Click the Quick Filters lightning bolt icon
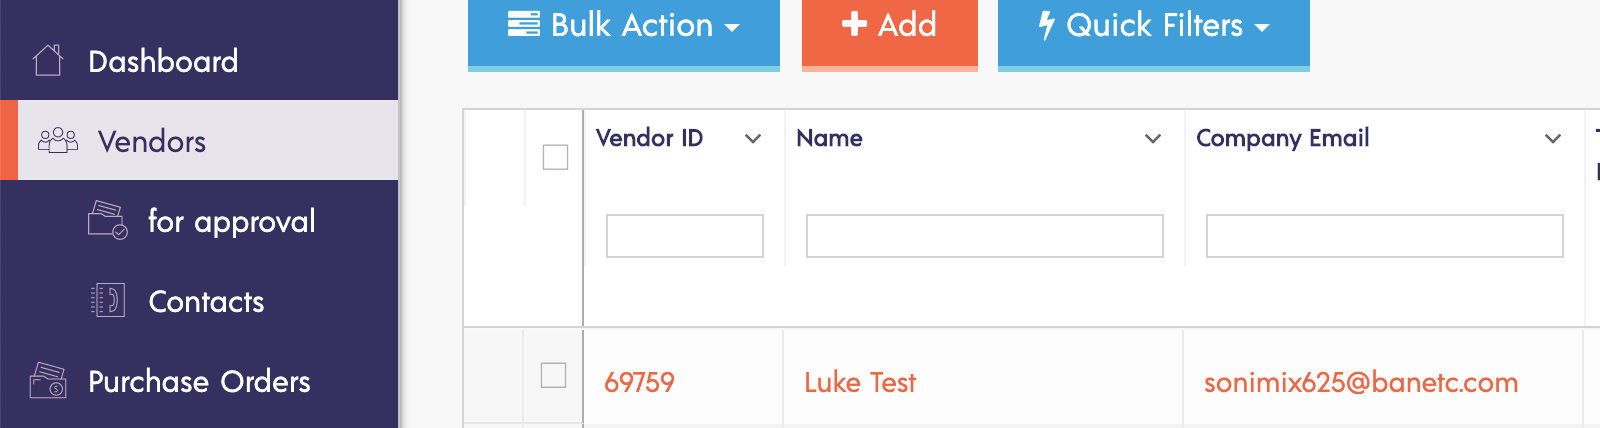The image size is (1600, 428). (x=1046, y=25)
